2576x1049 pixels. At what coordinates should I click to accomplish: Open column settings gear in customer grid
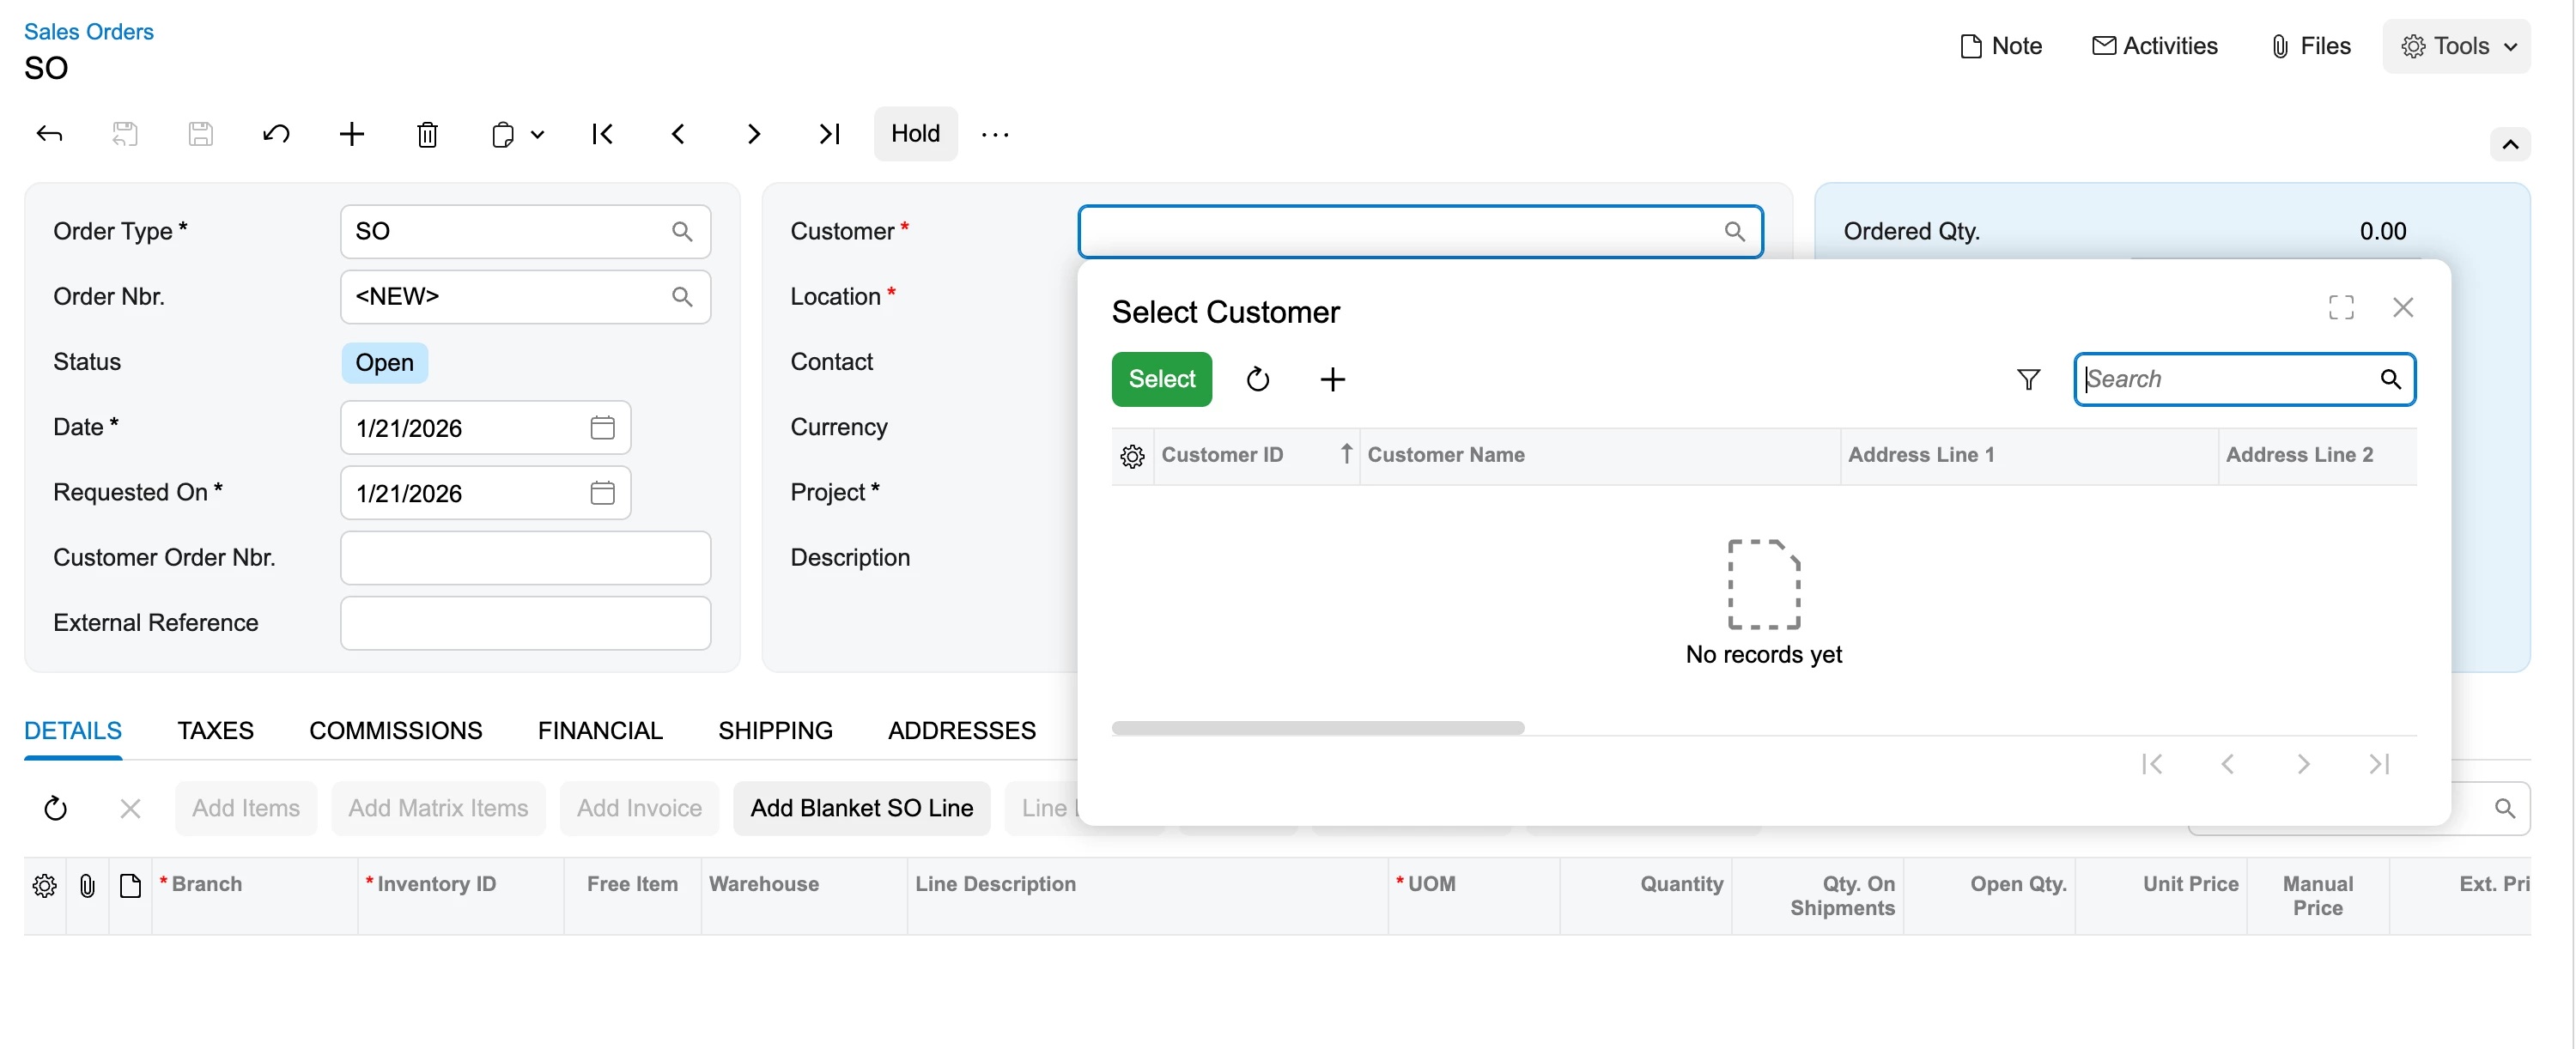click(1132, 456)
